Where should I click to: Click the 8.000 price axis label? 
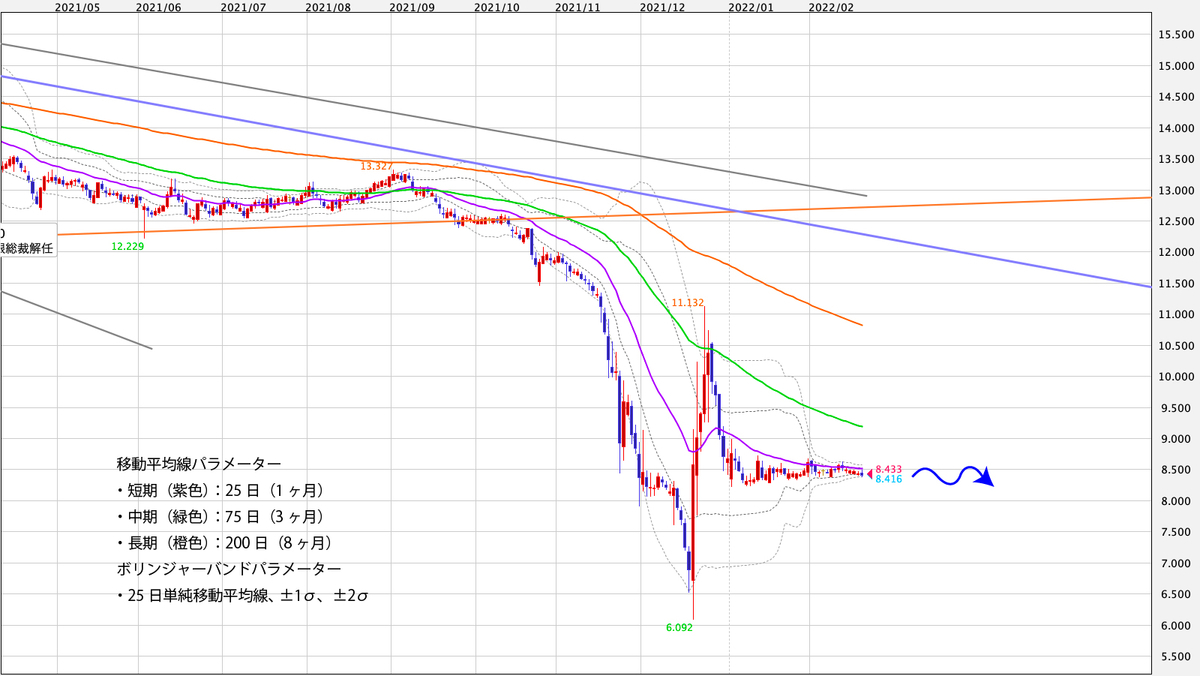click(x=1176, y=501)
